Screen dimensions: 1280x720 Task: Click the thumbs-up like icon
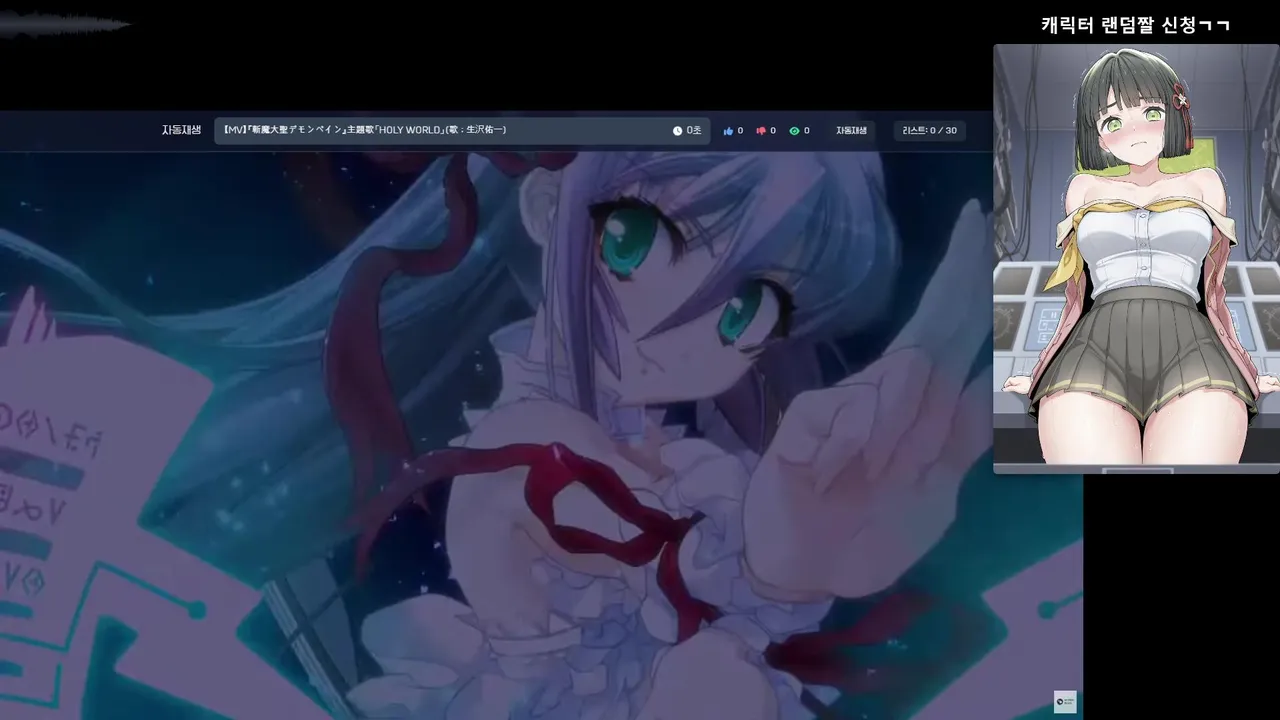point(728,131)
